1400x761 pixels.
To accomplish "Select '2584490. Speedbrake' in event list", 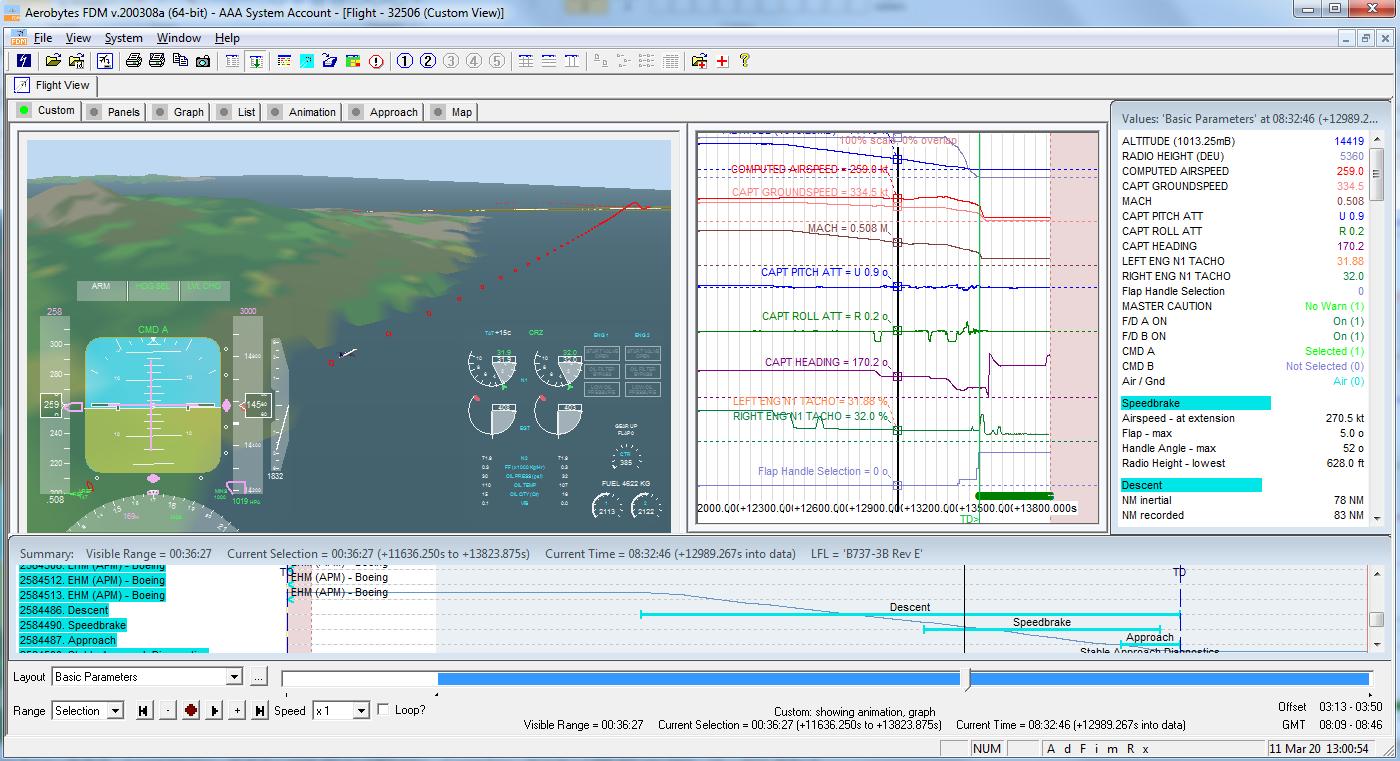I will click(73, 625).
